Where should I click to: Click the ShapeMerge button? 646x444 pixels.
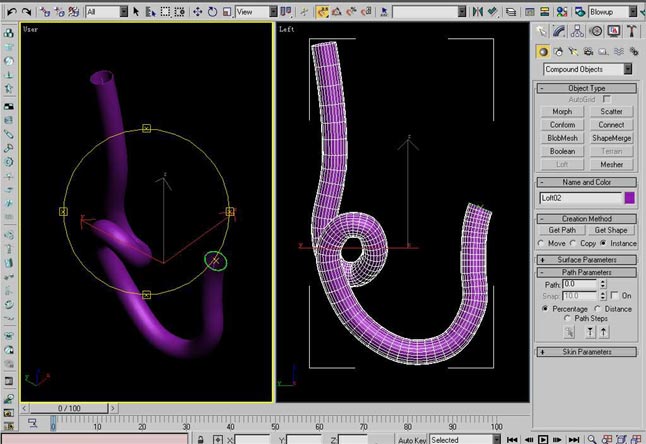611,138
